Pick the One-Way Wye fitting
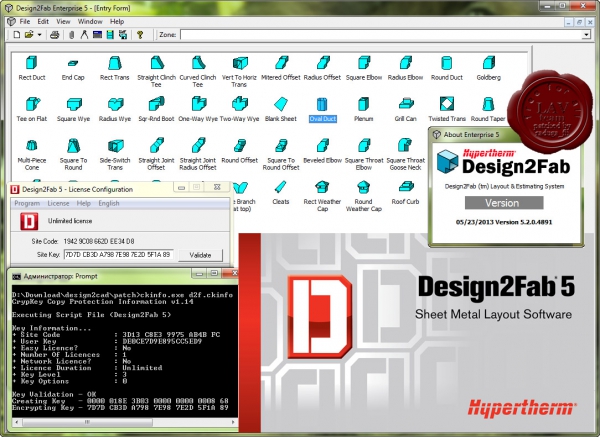Viewport: 600px width, 437px height. (198, 104)
